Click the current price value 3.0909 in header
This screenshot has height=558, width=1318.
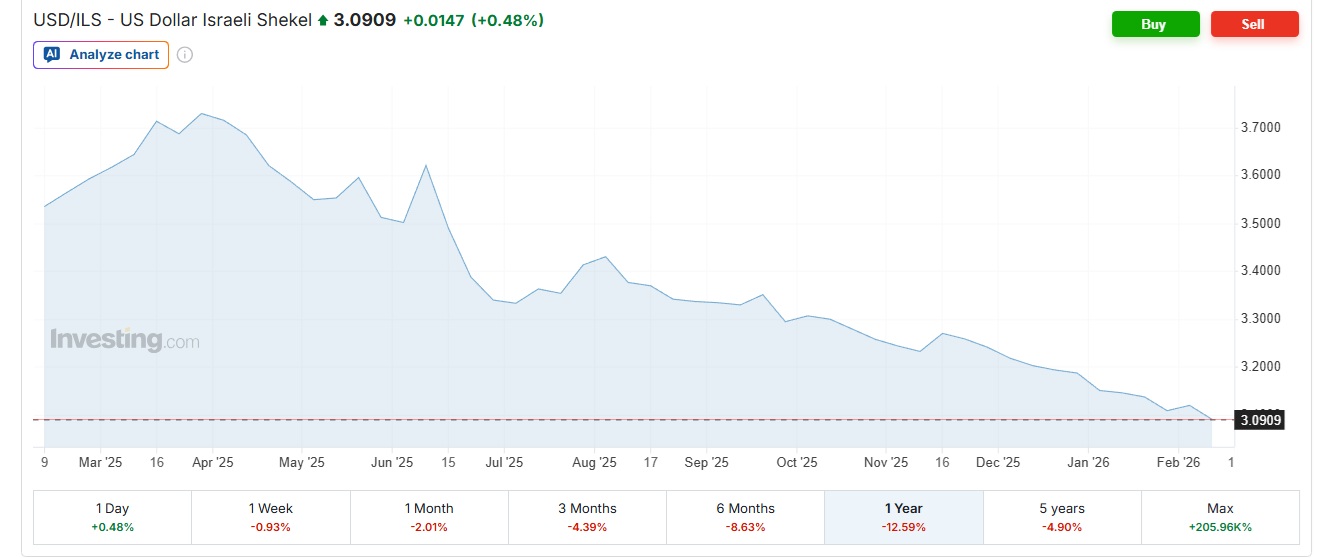point(364,20)
